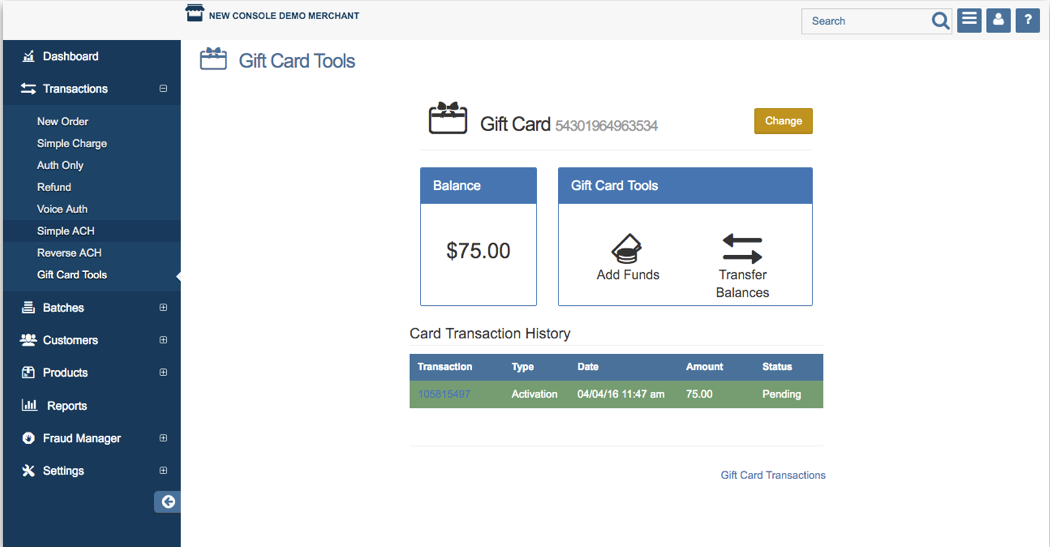Screen dimensions: 1050x547
Task: Open Voice Auth menu item
Action: [x=62, y=209]
